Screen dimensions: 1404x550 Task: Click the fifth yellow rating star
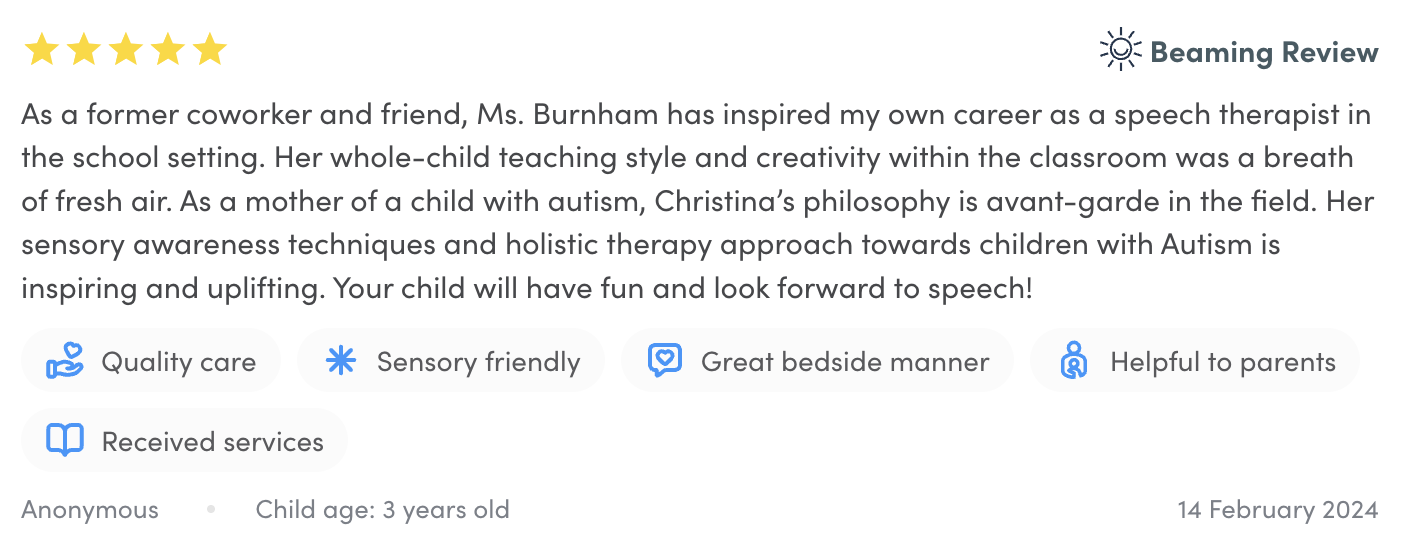pos(209,49)
